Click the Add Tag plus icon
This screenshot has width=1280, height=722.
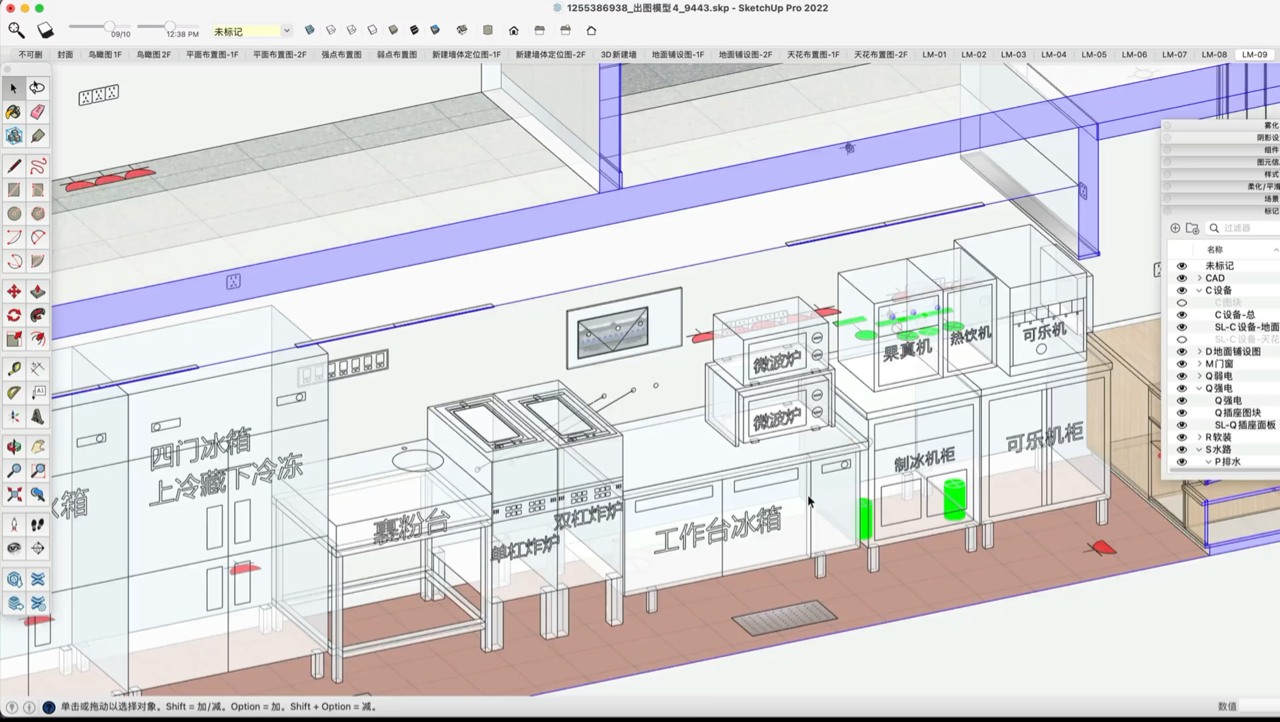click(1175, 228)
